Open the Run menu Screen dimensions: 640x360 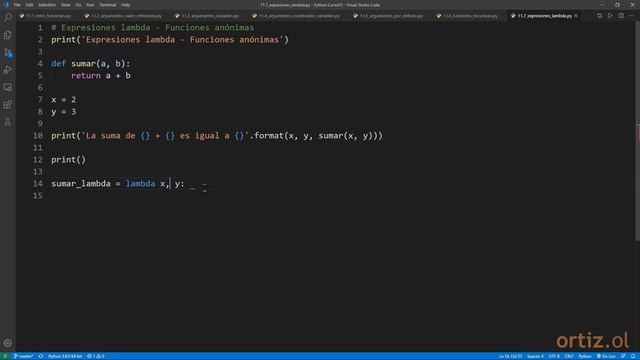pos(90,5)
